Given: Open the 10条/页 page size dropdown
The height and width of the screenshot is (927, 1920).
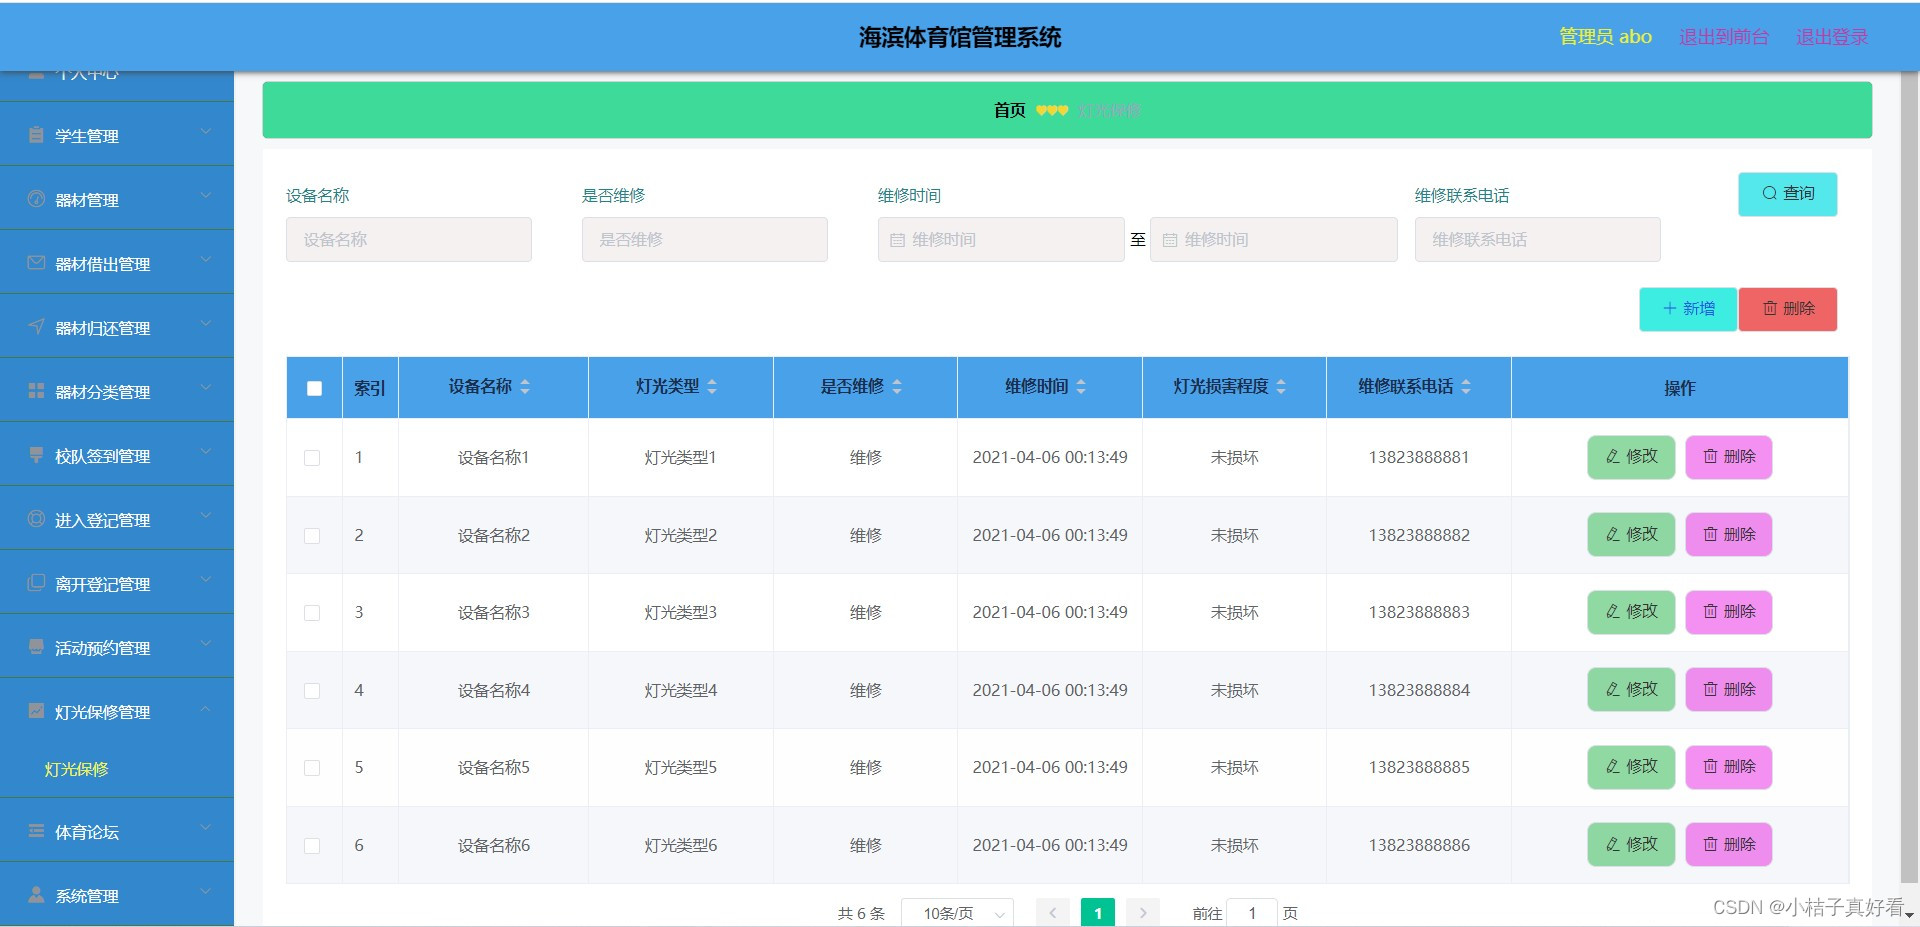Looking at the screenshot, I should pos(957,913).
